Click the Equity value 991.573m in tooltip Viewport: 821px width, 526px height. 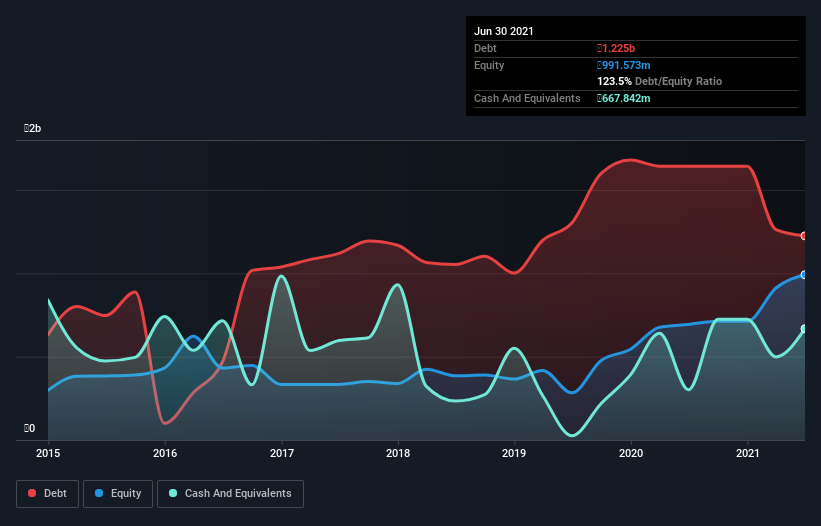pos(624,65)
